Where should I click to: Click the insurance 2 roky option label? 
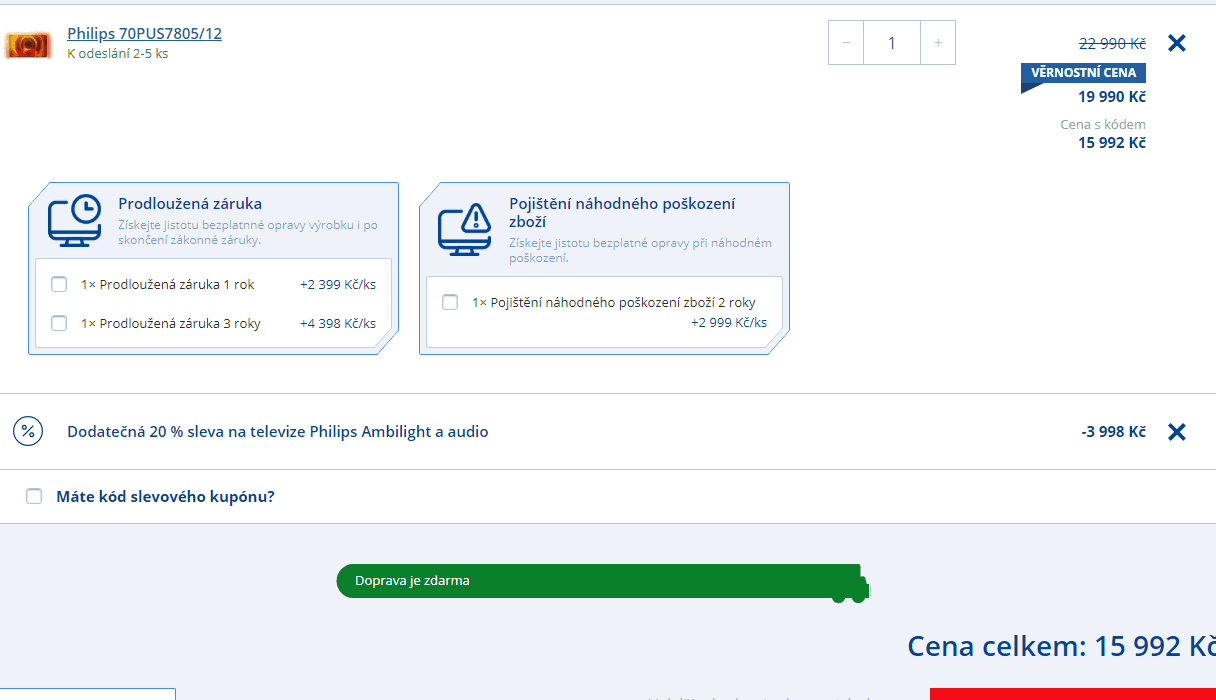(x=614, y=302)
